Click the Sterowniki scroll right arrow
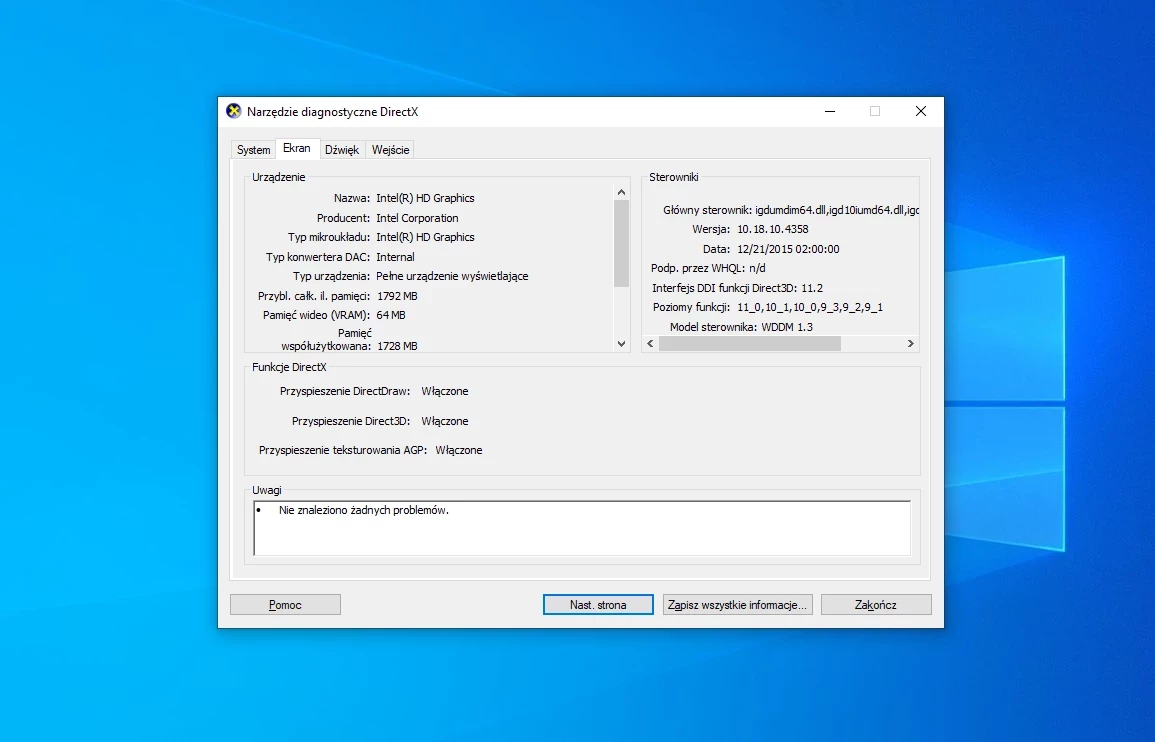This screenshot has height=742, width=1155. tap(910, 343)
